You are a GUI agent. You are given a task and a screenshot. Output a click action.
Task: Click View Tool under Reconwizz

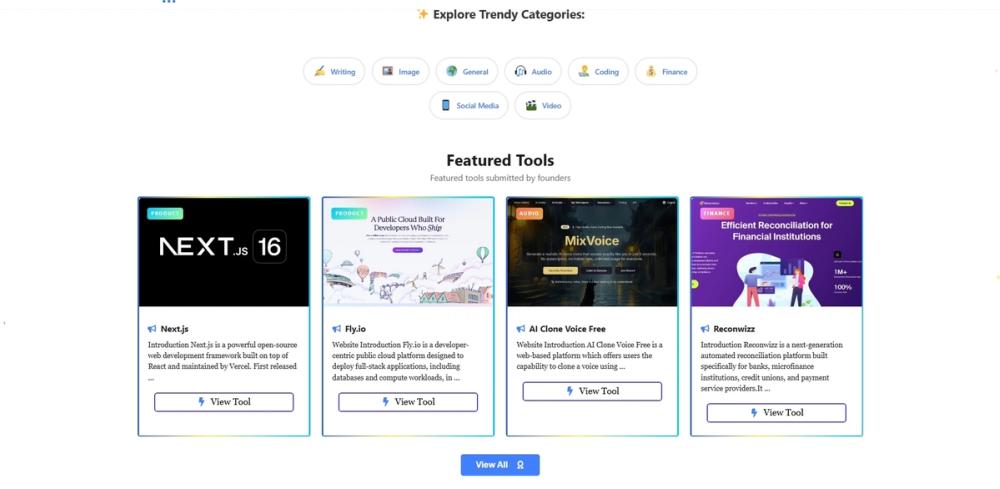pyautogui.click(x=776, y=412)
